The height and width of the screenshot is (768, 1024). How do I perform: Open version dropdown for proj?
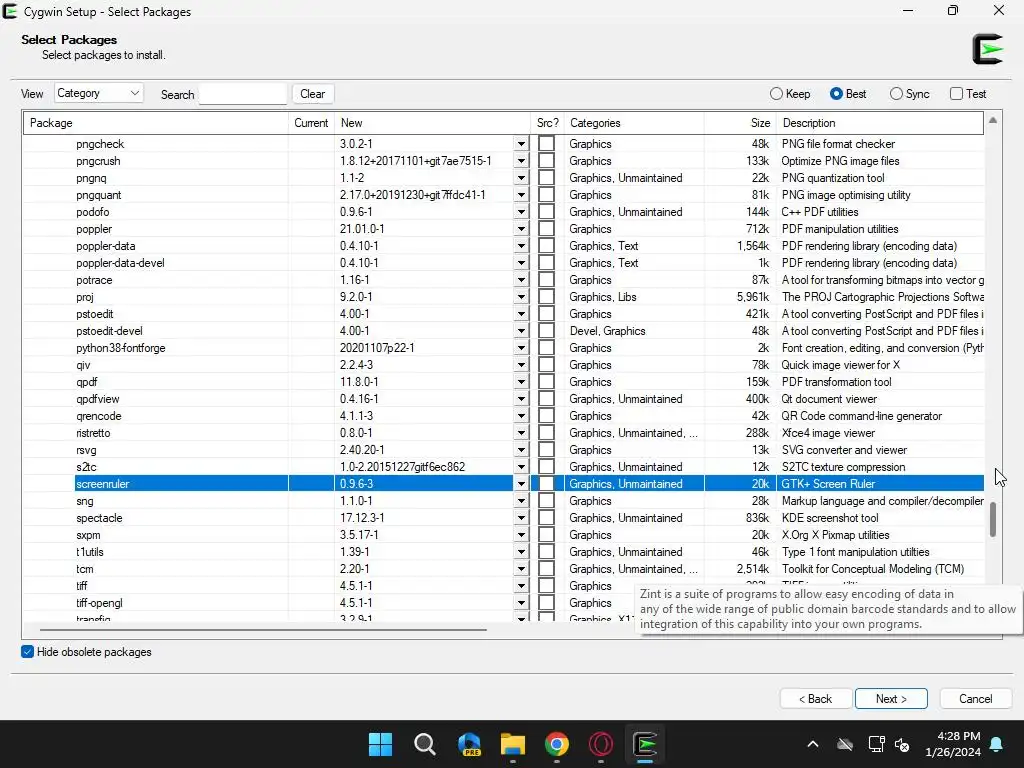pyautogui.click(x=521, y=297)
